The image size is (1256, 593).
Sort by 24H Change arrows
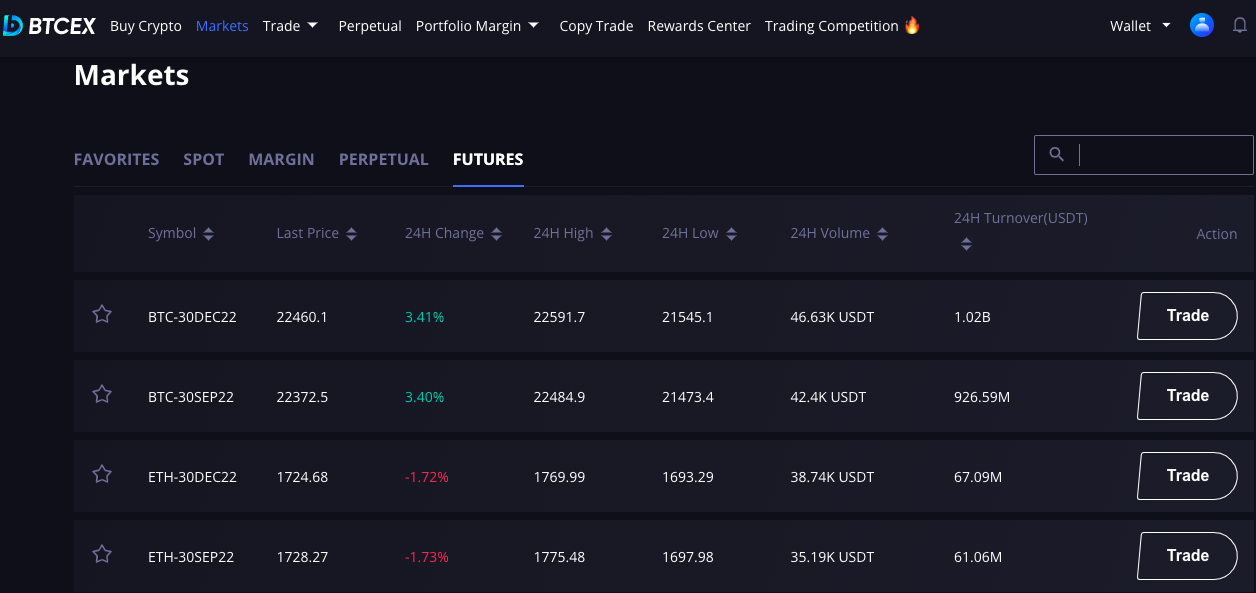point(496,234)
